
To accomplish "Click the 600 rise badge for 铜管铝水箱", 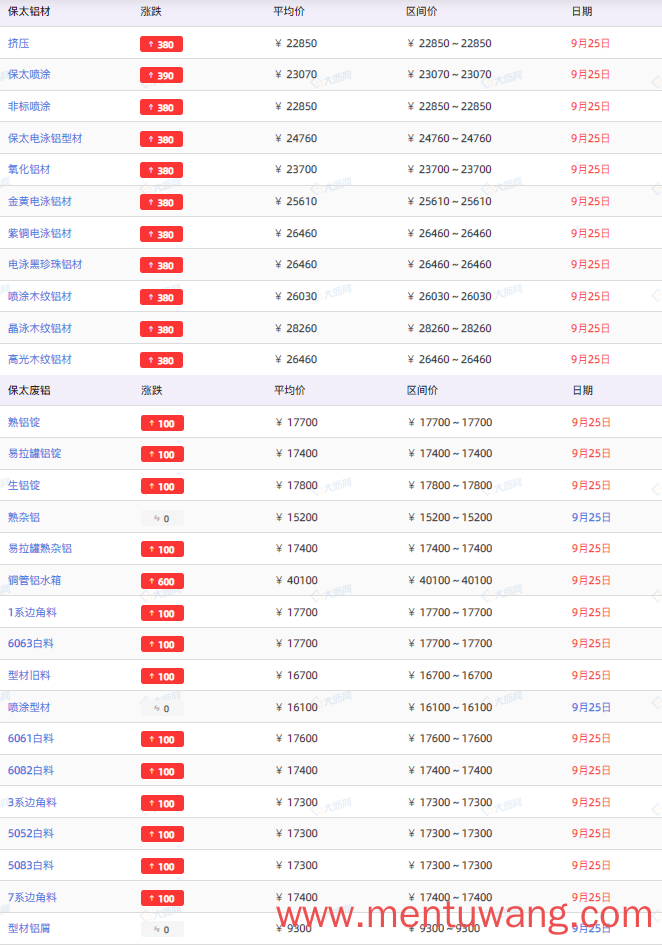I will (x=162, y=581).
